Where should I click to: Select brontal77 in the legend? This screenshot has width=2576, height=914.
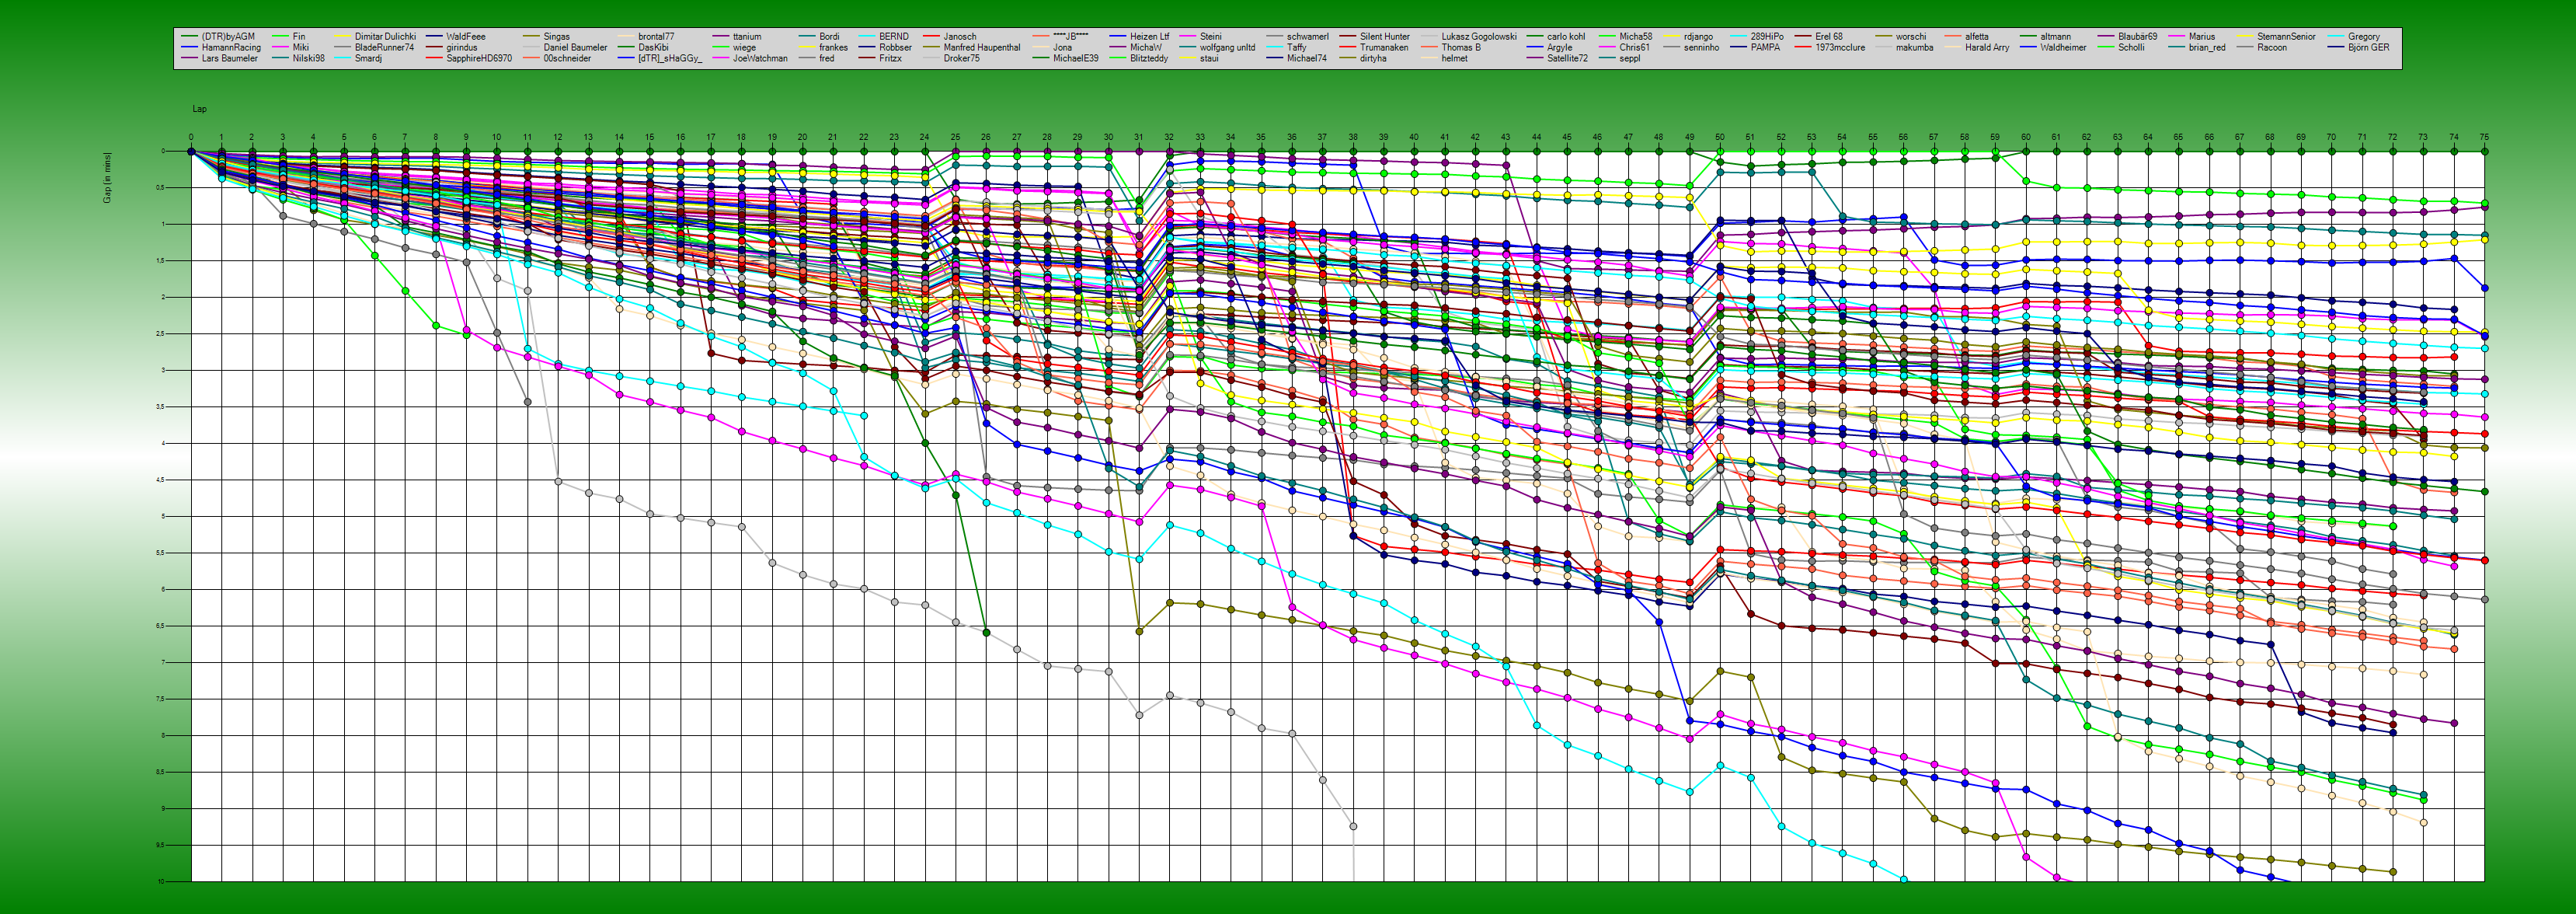click(656, 36)
